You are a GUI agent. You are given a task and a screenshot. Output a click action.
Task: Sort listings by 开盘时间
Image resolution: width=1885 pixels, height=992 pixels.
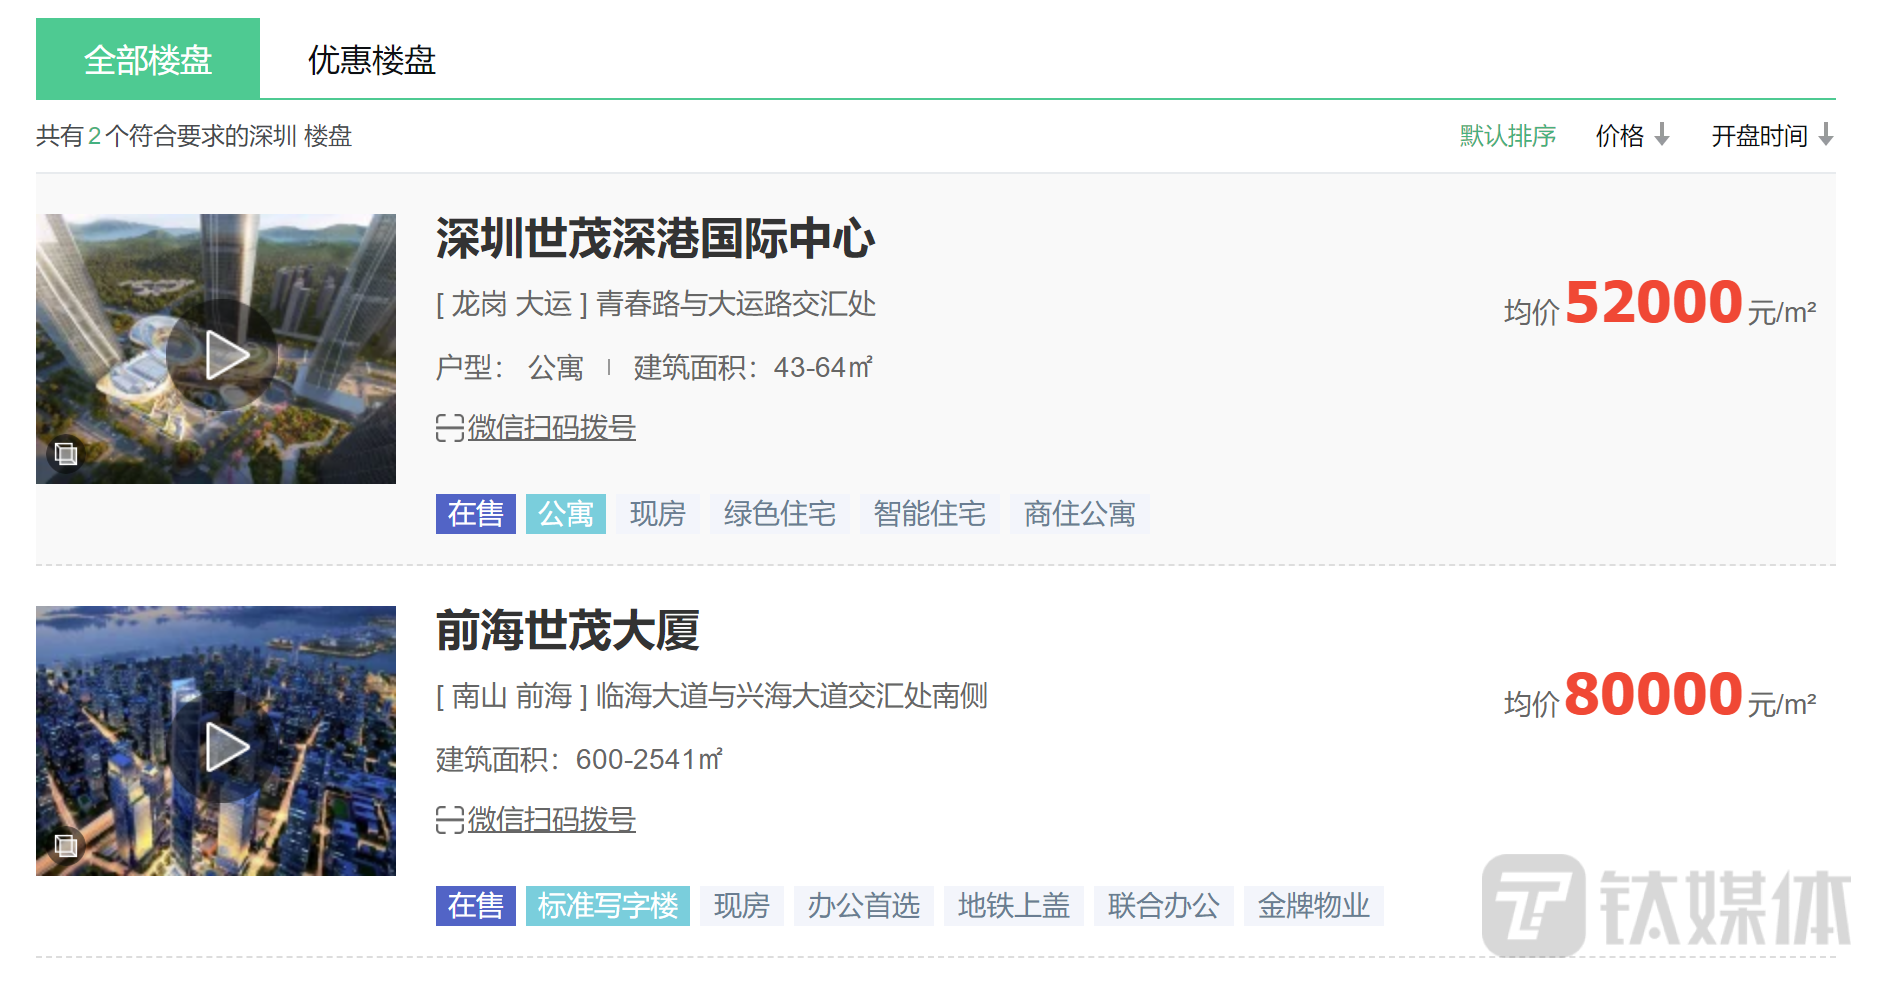pyautogui.click(x=1759, y=135)
